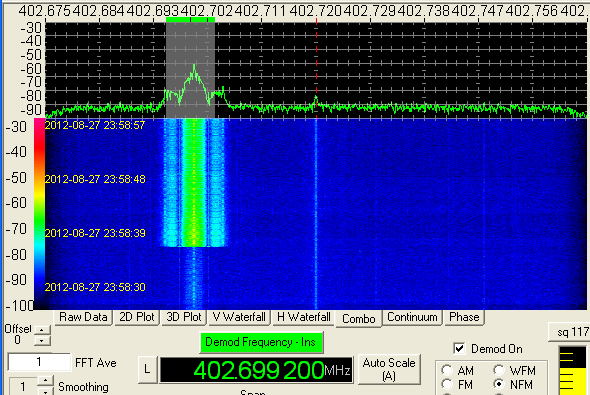Decrease the Offset with down arrow
This screenshot has width=590, height=395.
tap(42, 340)
